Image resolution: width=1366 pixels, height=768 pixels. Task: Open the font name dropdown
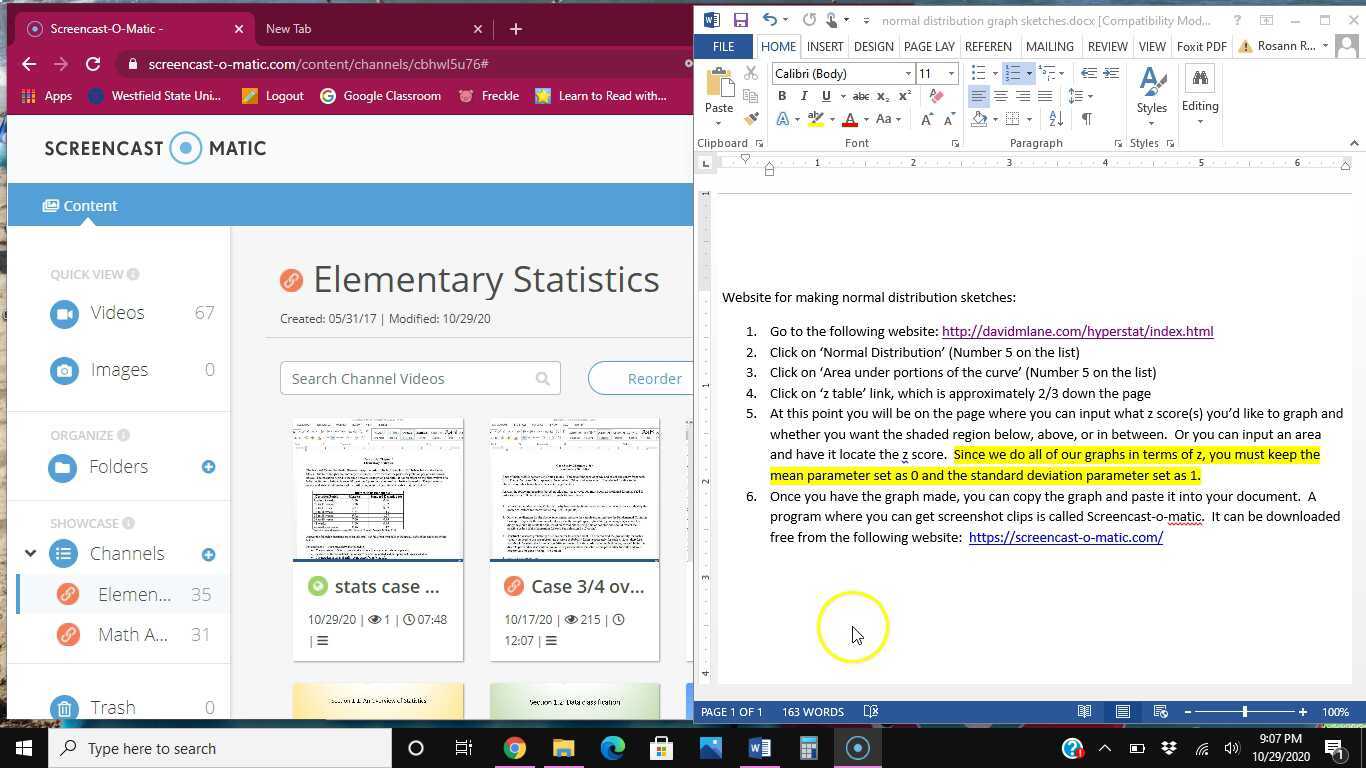pyautogui.click(x=908, y=74)
